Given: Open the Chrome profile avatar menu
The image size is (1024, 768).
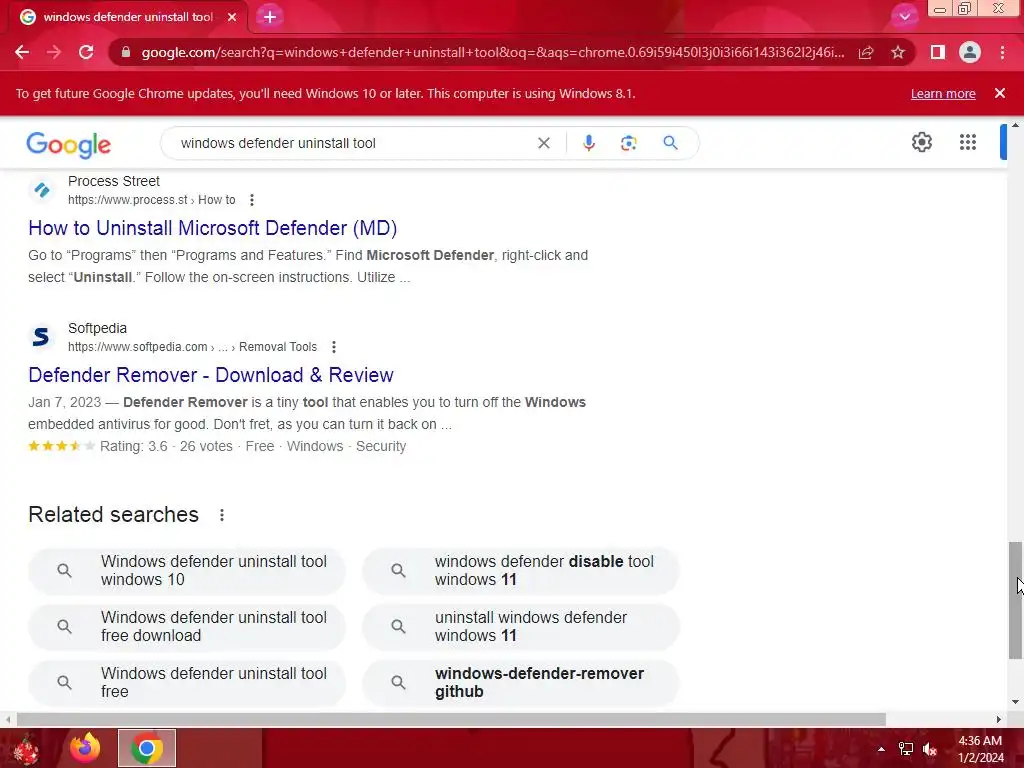Looking at the screenshot, I should click(x=970, y=52).
